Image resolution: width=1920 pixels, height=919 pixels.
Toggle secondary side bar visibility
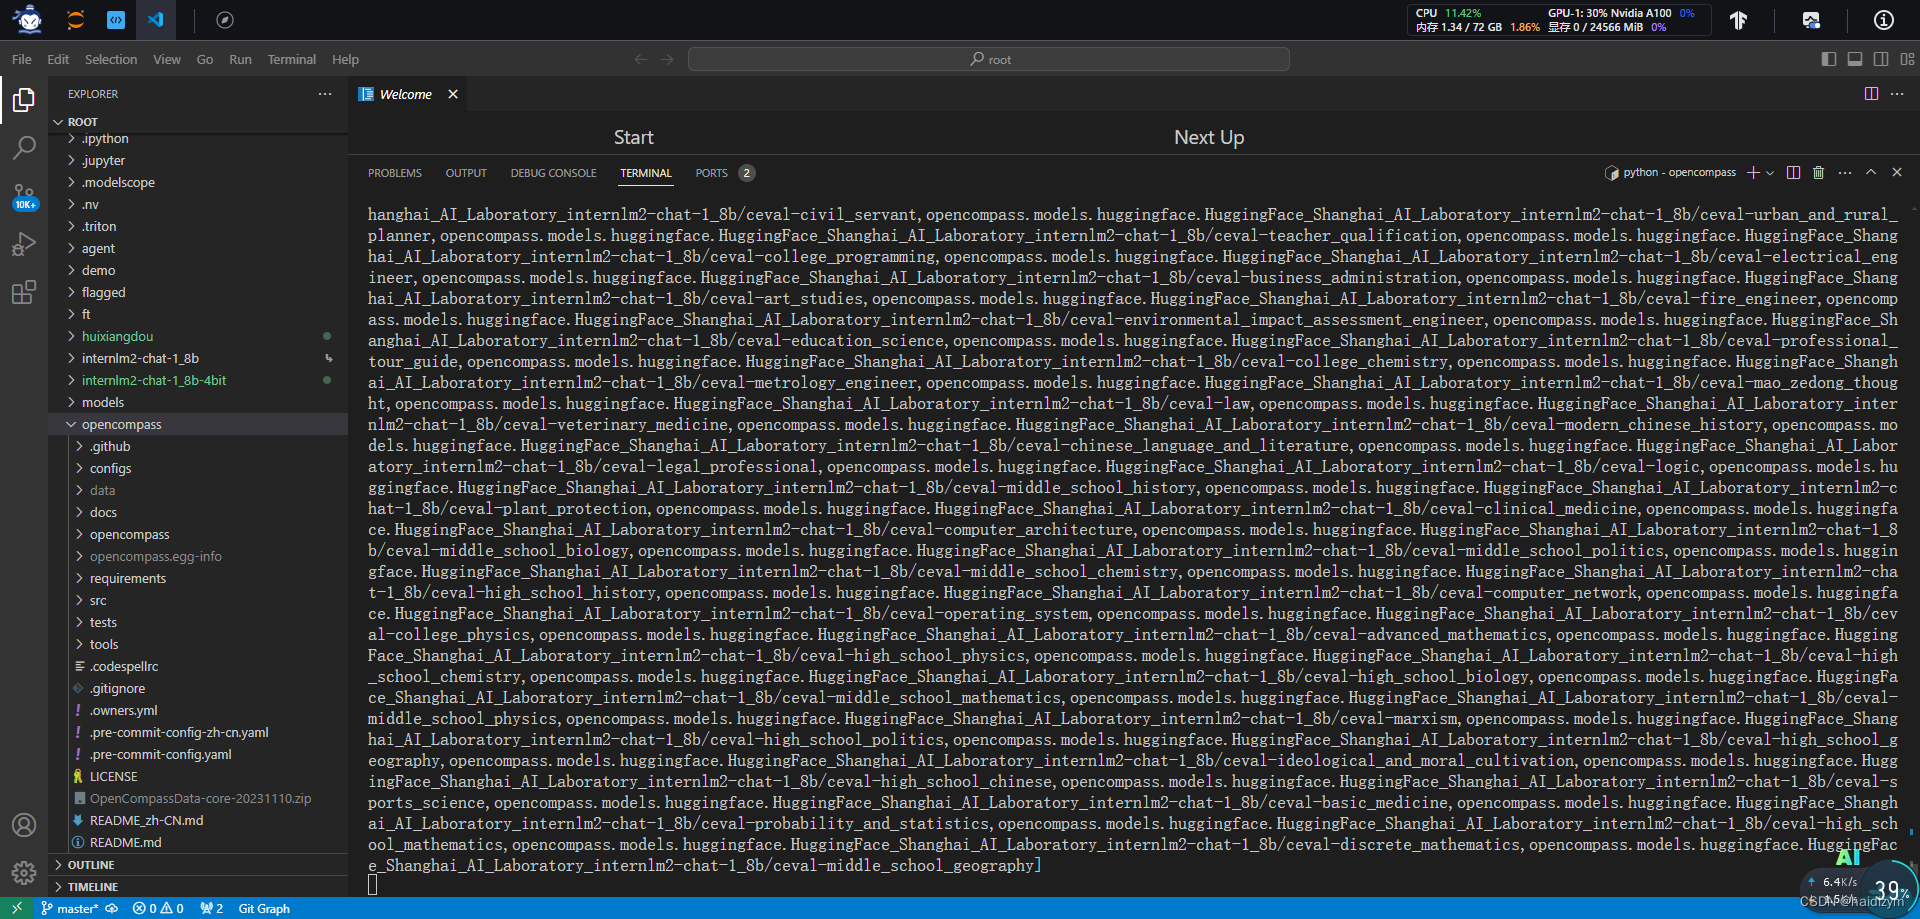1881,59
